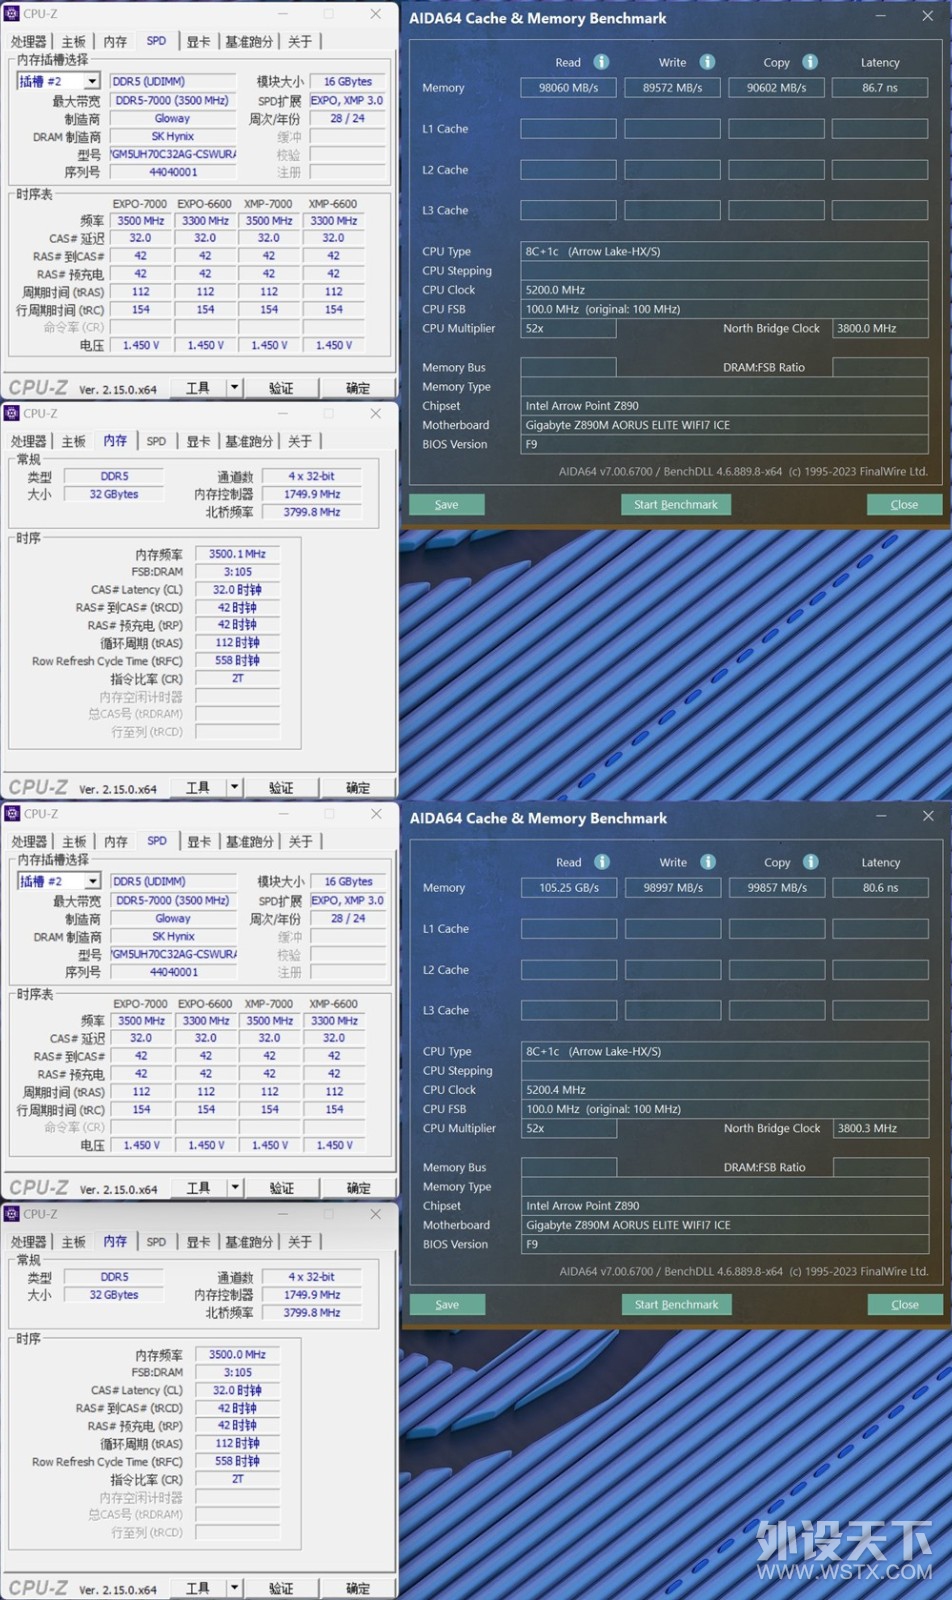
Task: Click Save in AIDA64 window showing 86.7 ns latency
Action: click(447, 505)
